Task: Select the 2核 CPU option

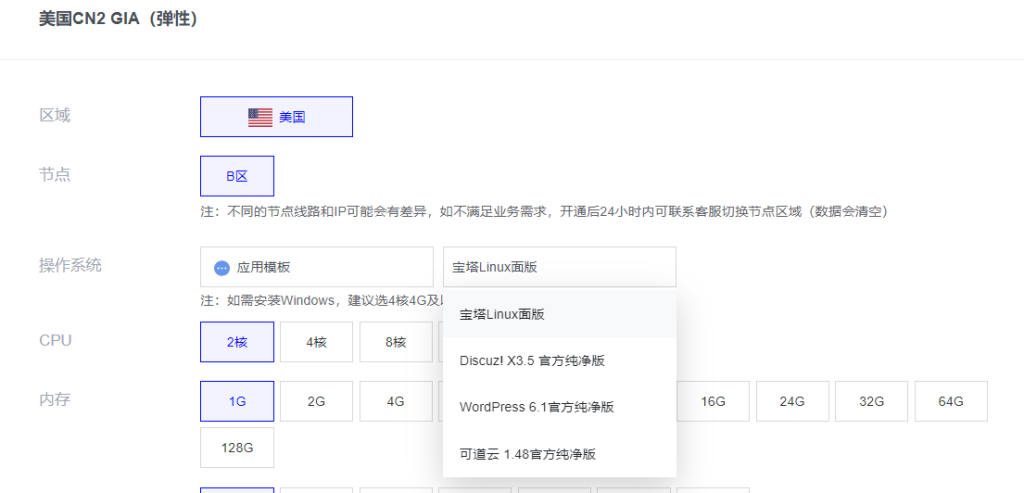Action: coord(237,342)
